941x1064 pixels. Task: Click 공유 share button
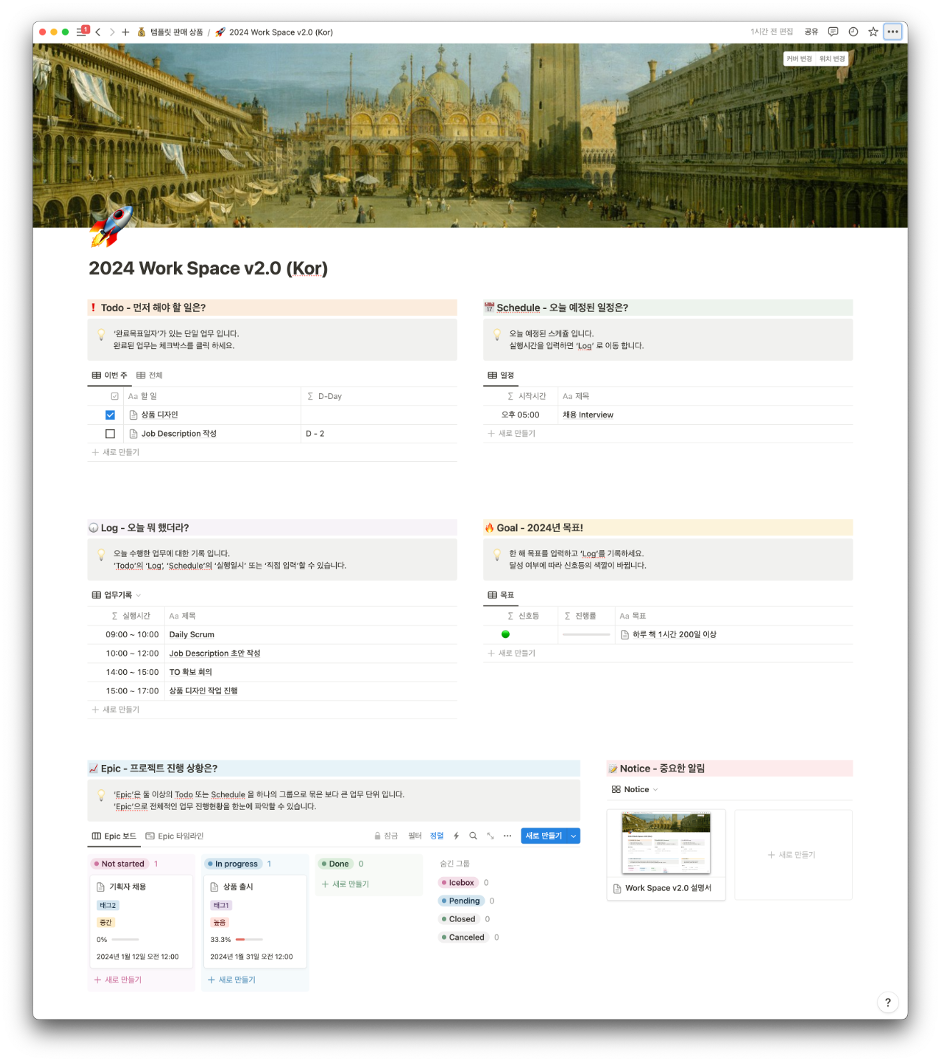811,32
